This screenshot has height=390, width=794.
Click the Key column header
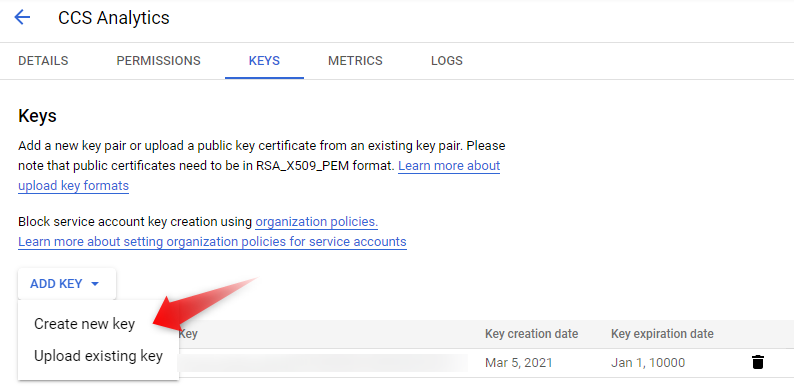pyautogui.click(x=188, y=334)
